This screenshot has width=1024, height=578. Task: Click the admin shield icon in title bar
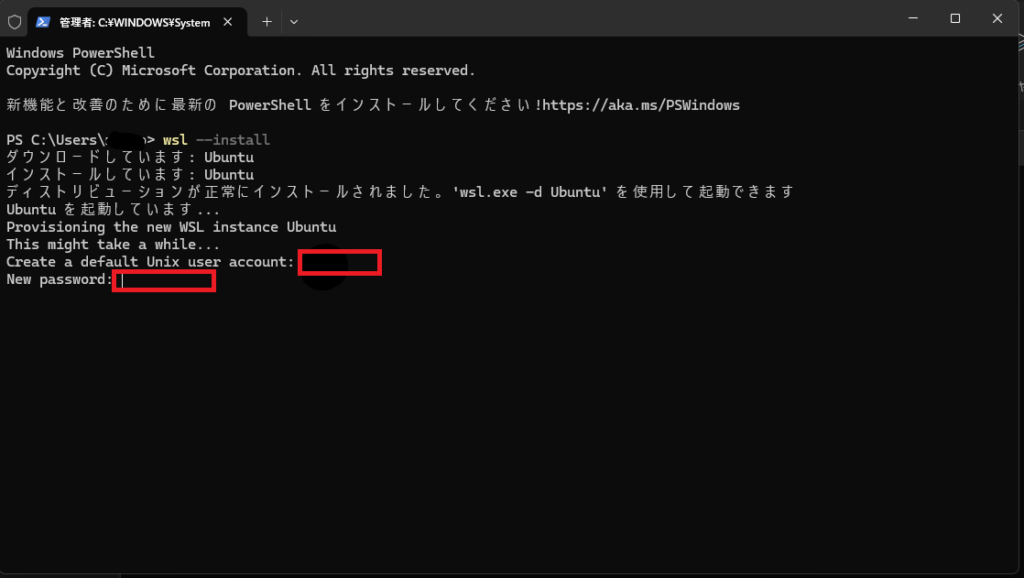[x=14, y=22]
